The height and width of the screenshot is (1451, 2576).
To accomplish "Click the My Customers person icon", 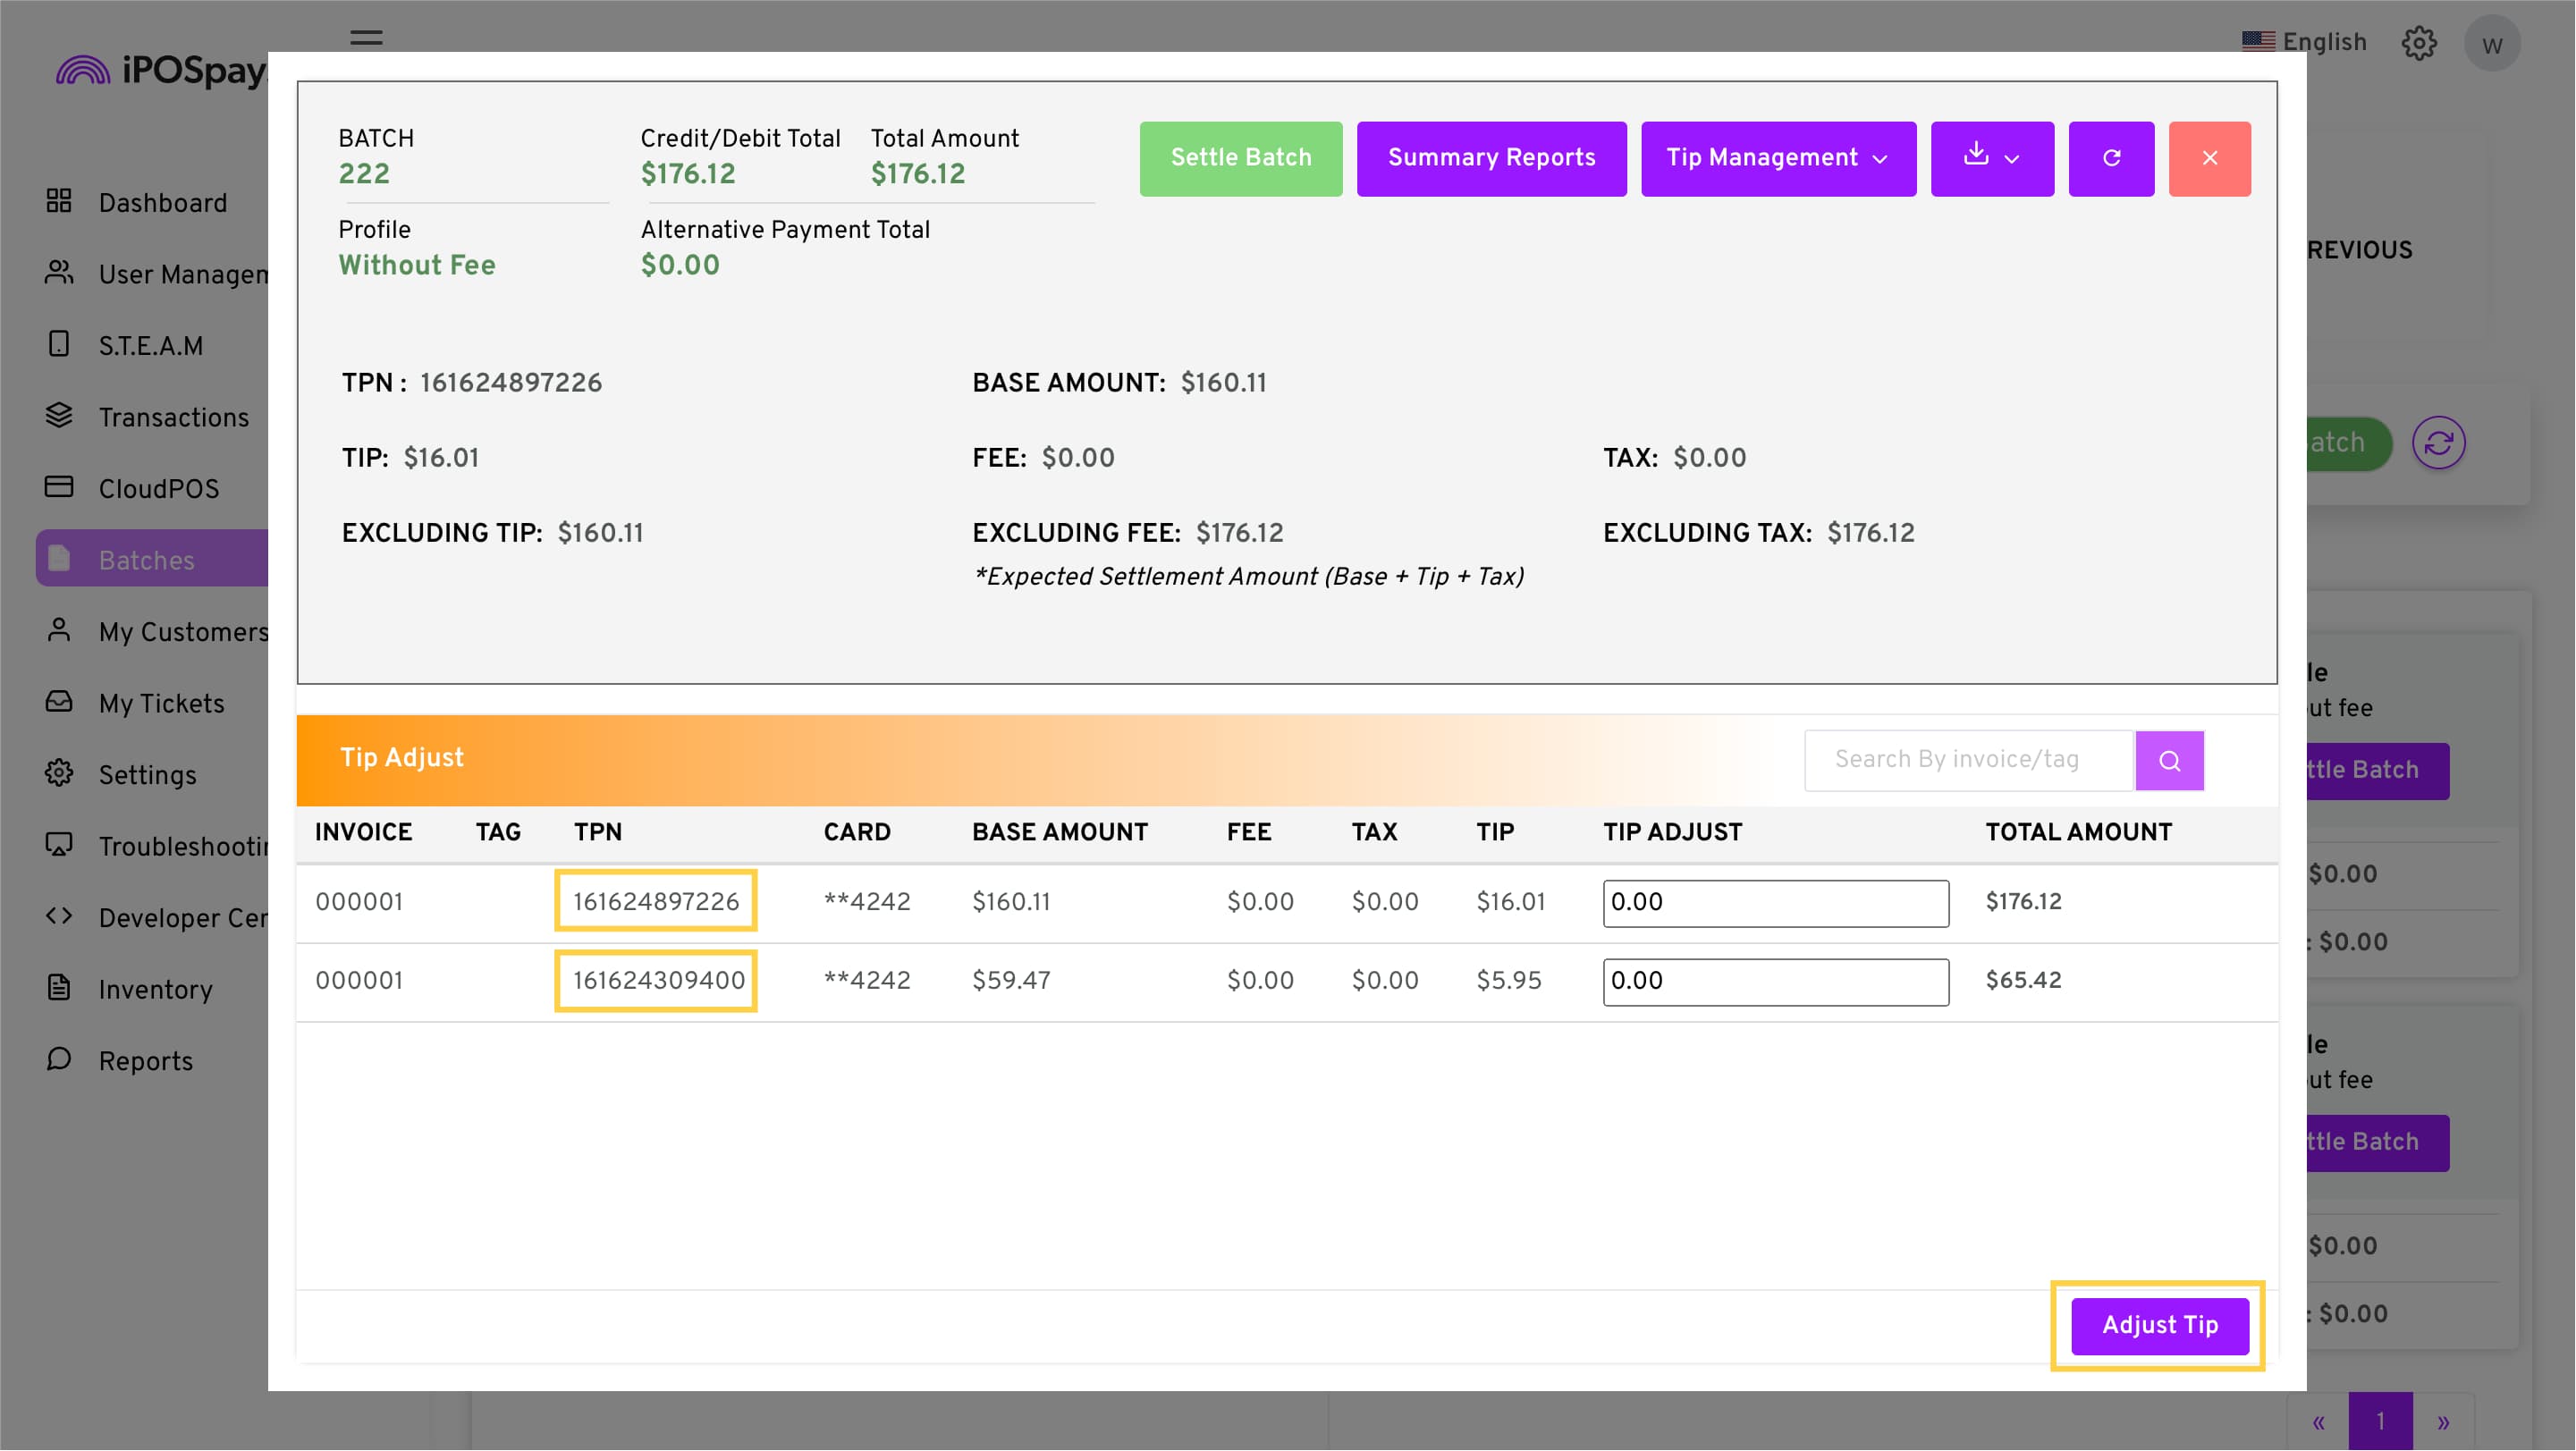I will pyautogui.click(x=59, y=630).
